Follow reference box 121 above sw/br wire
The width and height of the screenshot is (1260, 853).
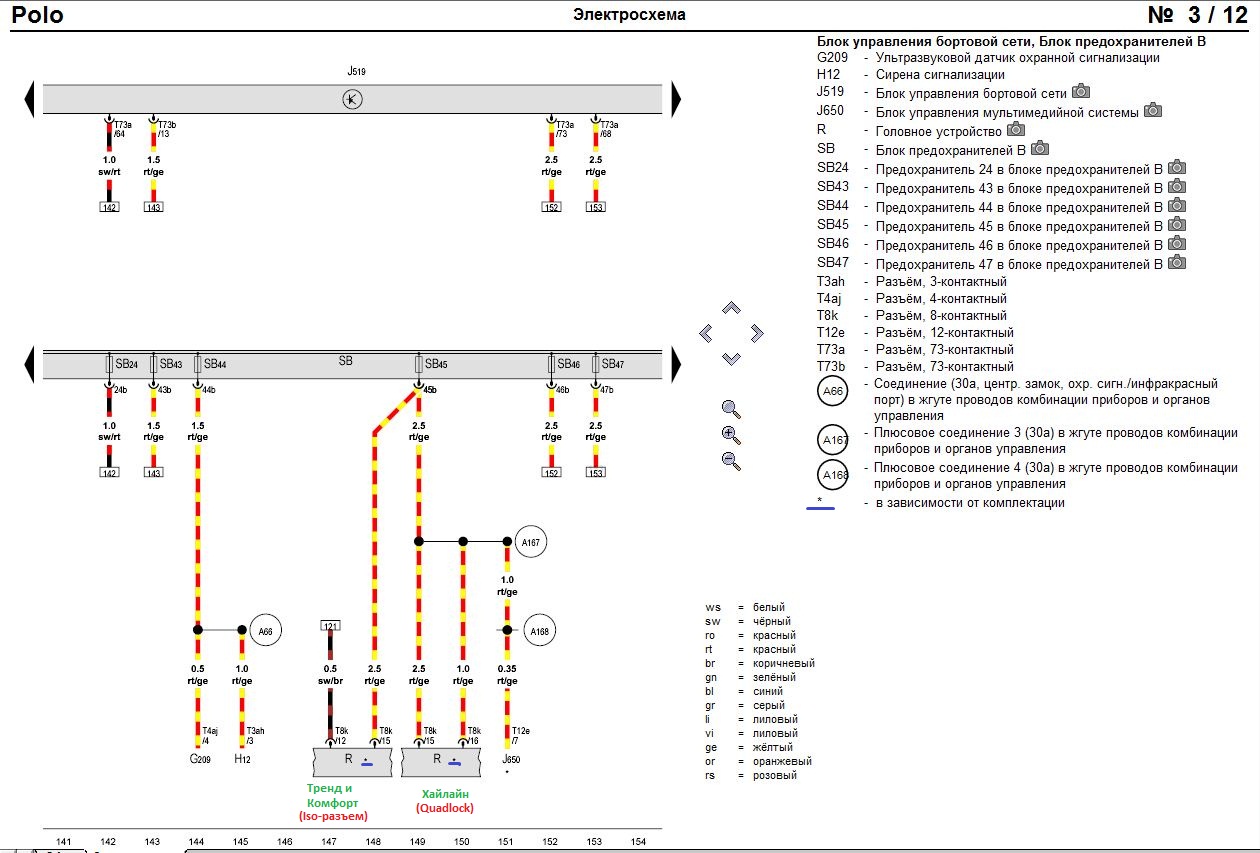330,626
